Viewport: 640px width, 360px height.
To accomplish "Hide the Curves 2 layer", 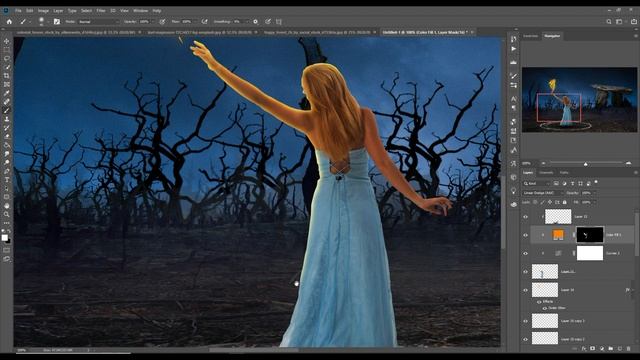I will 526,253.
